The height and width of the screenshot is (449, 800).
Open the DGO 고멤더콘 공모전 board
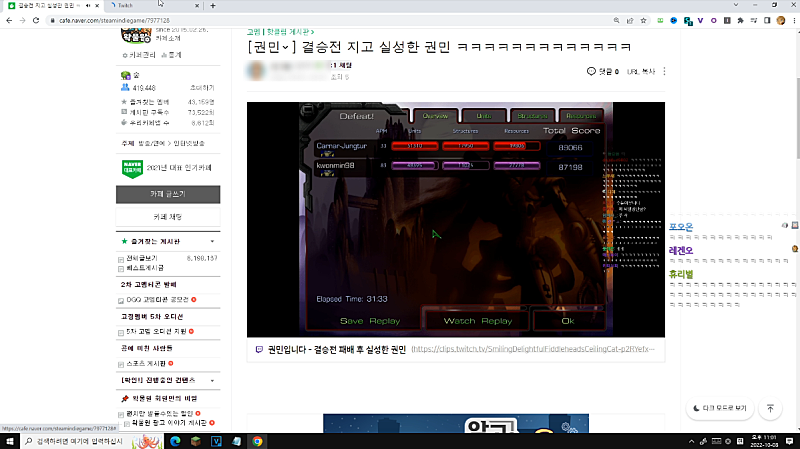click(x=158, y=300)
